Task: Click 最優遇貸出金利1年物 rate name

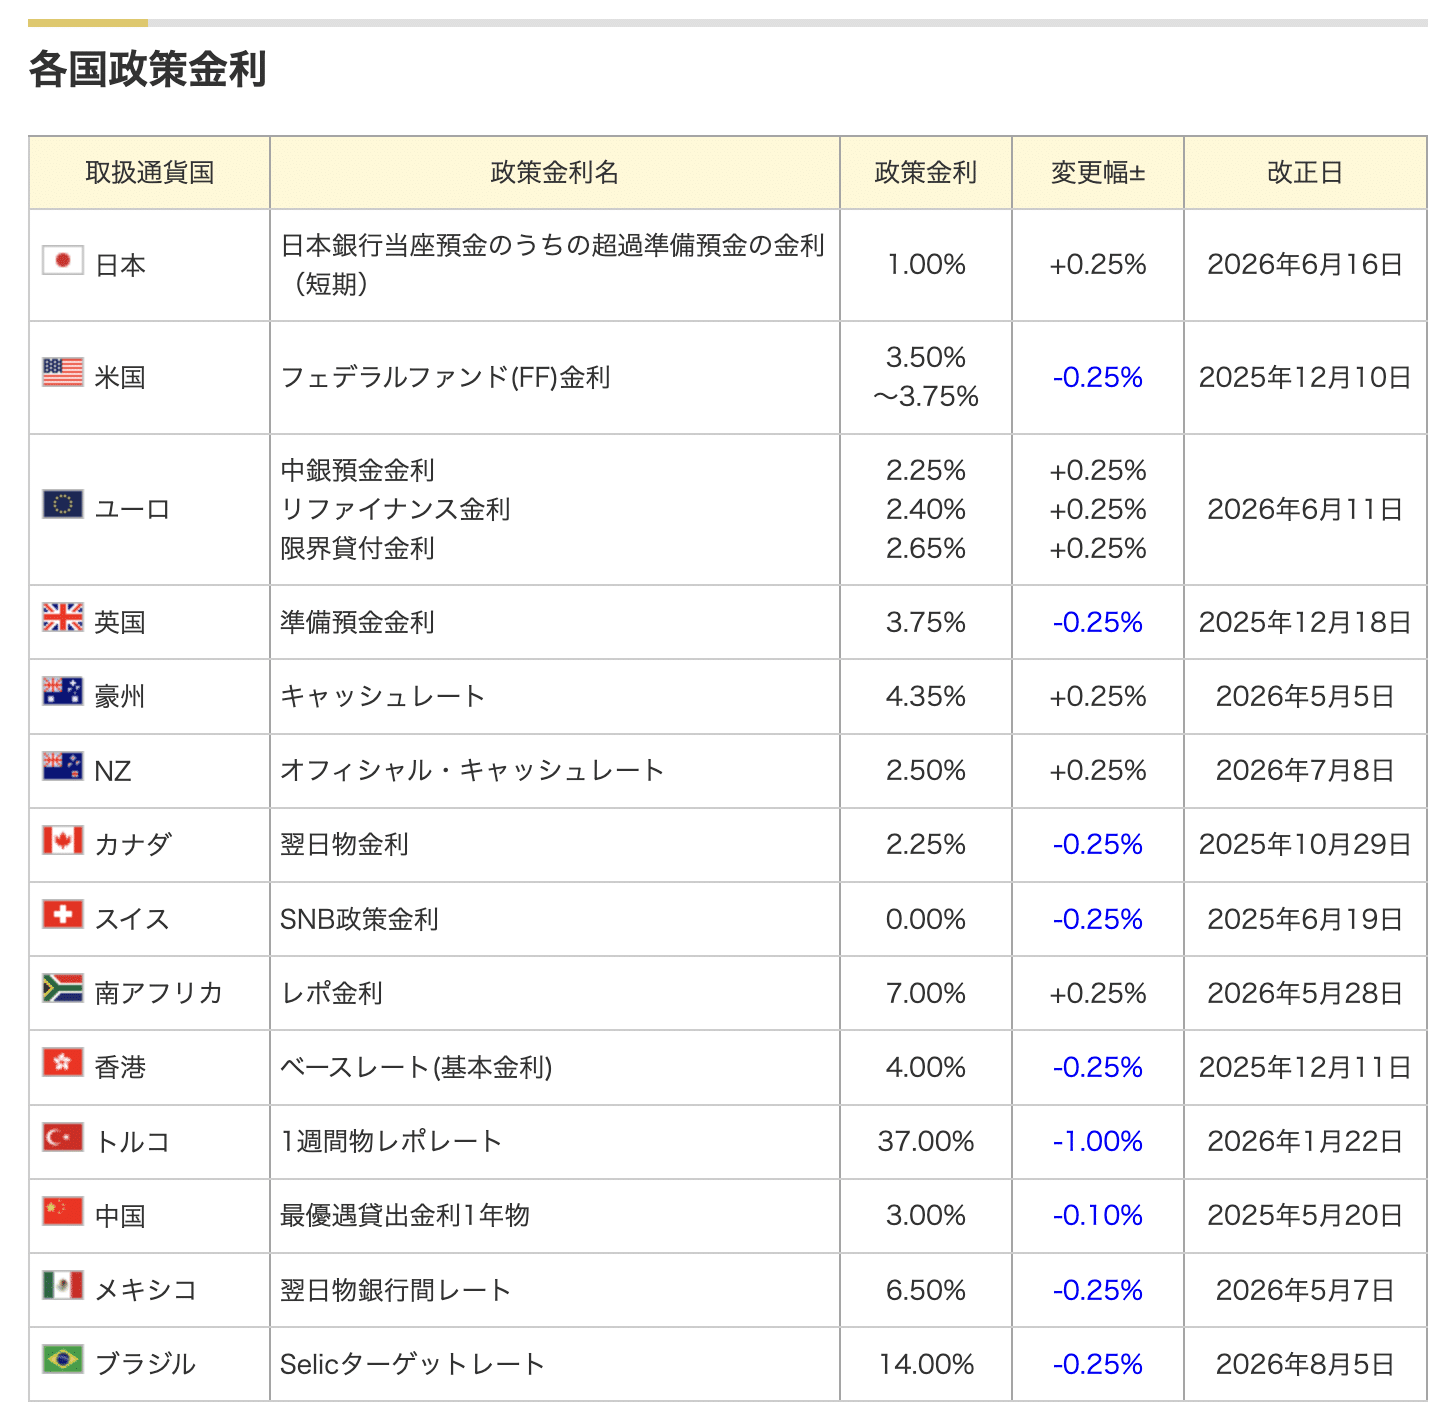Action: pos(405,1215)
